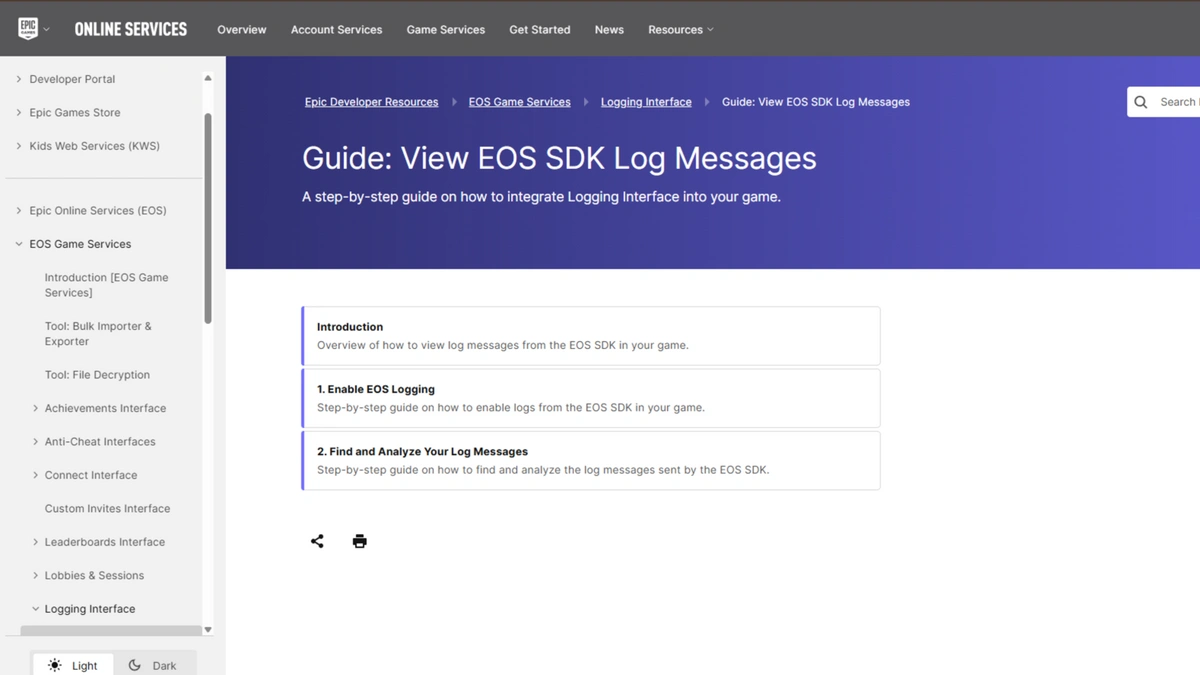Open the Resources dropdown menu
Viewport: 1200px width, 675px height.
[x=680, y=30]
